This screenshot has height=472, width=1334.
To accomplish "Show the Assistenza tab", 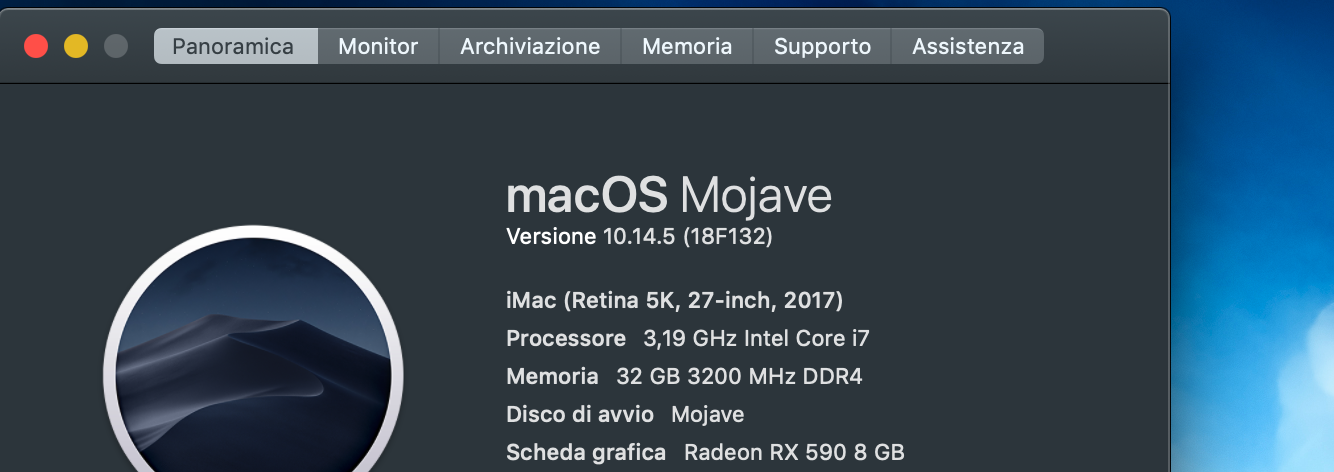I will tap(967, 46).
